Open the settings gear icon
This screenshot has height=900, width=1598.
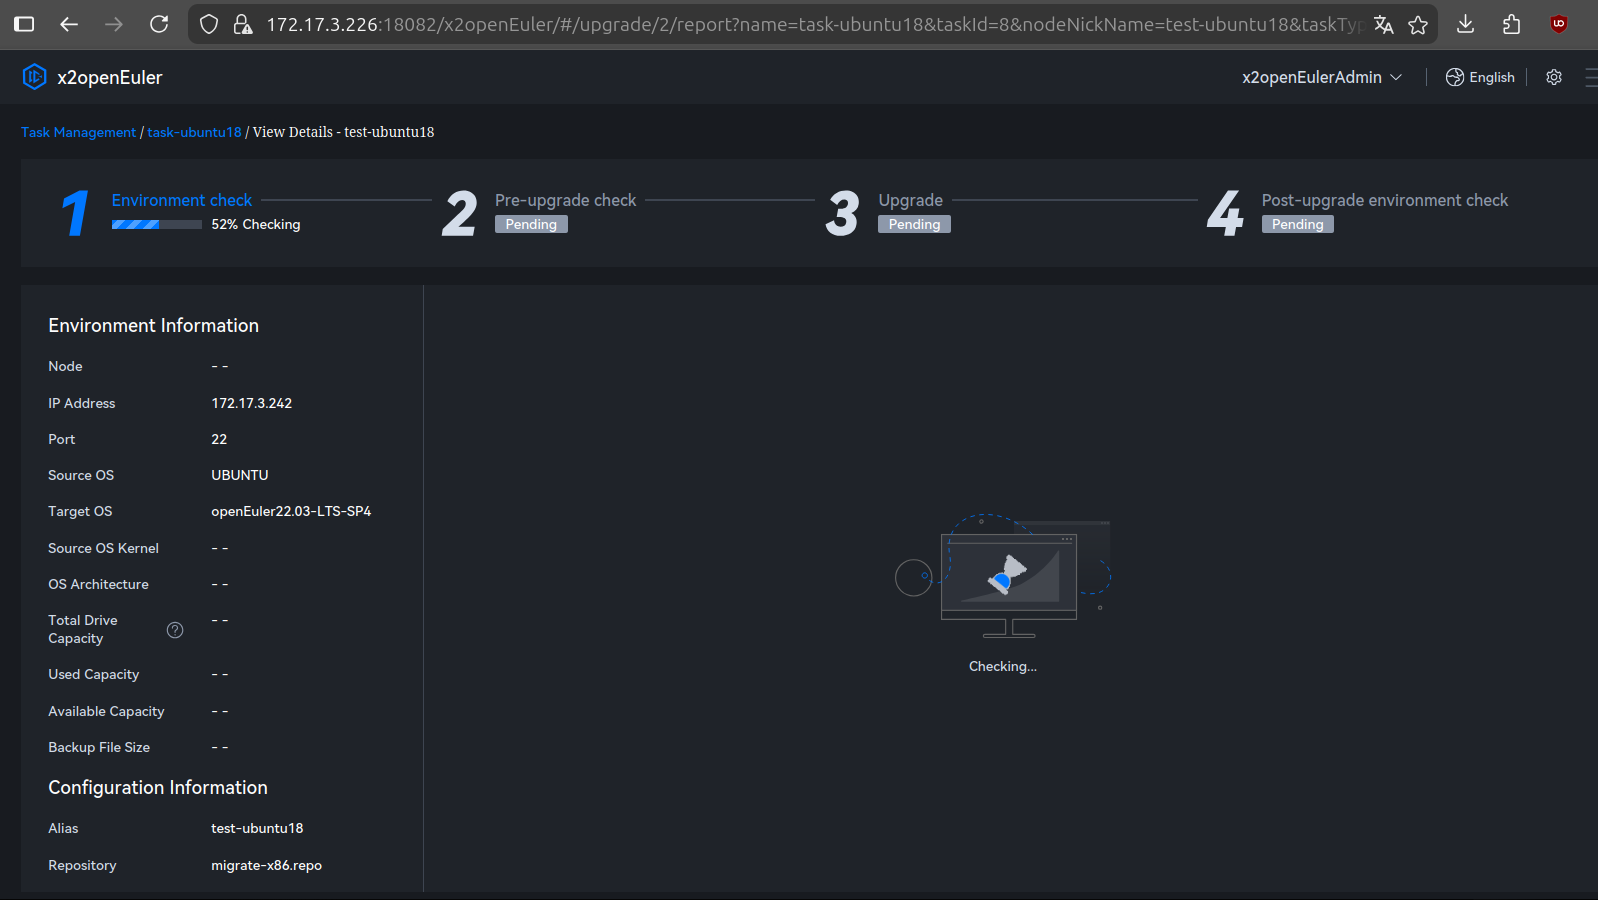click(1553, 77)
